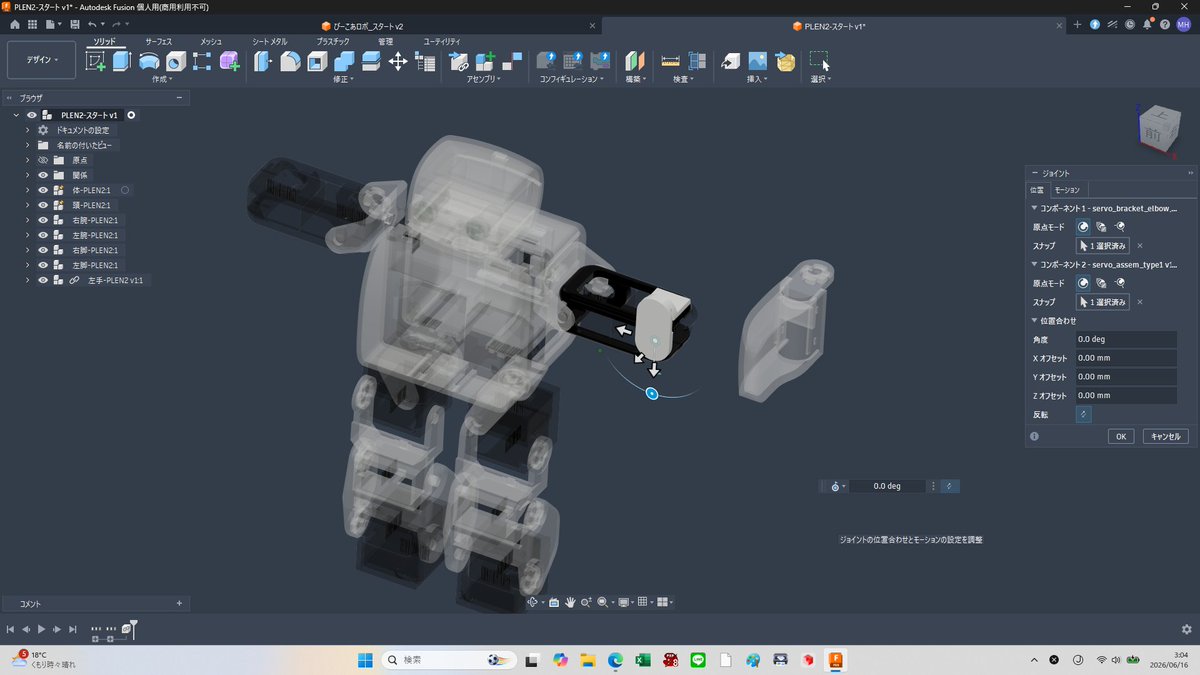Select the Fillet tool in 修正
This screenshot has width=1200, height=675.
coord(290,61)
